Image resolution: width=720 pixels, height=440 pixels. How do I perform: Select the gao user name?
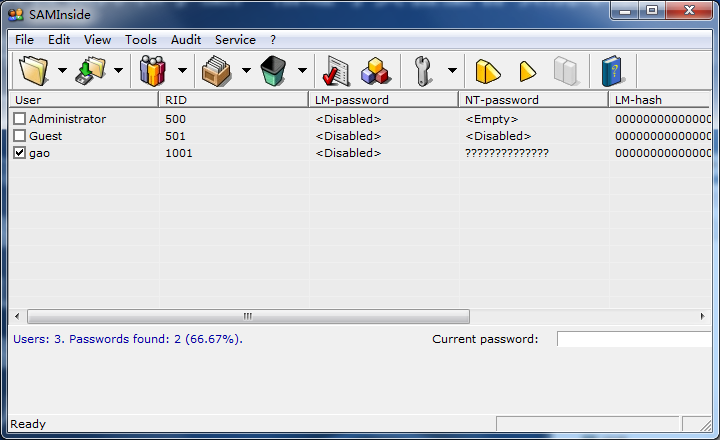pos(39,153)
